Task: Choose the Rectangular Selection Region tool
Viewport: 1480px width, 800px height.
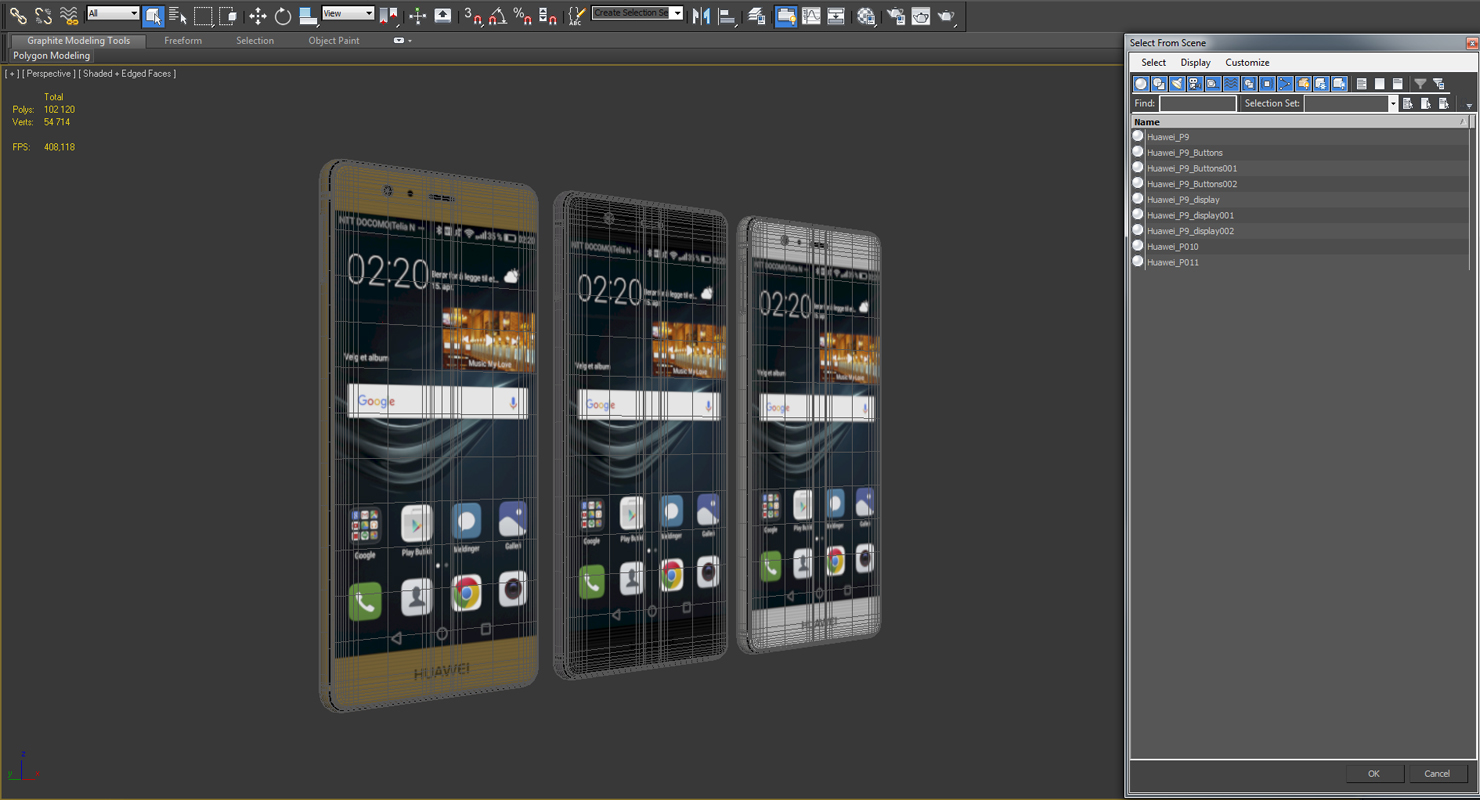Action: click(203, 15)
